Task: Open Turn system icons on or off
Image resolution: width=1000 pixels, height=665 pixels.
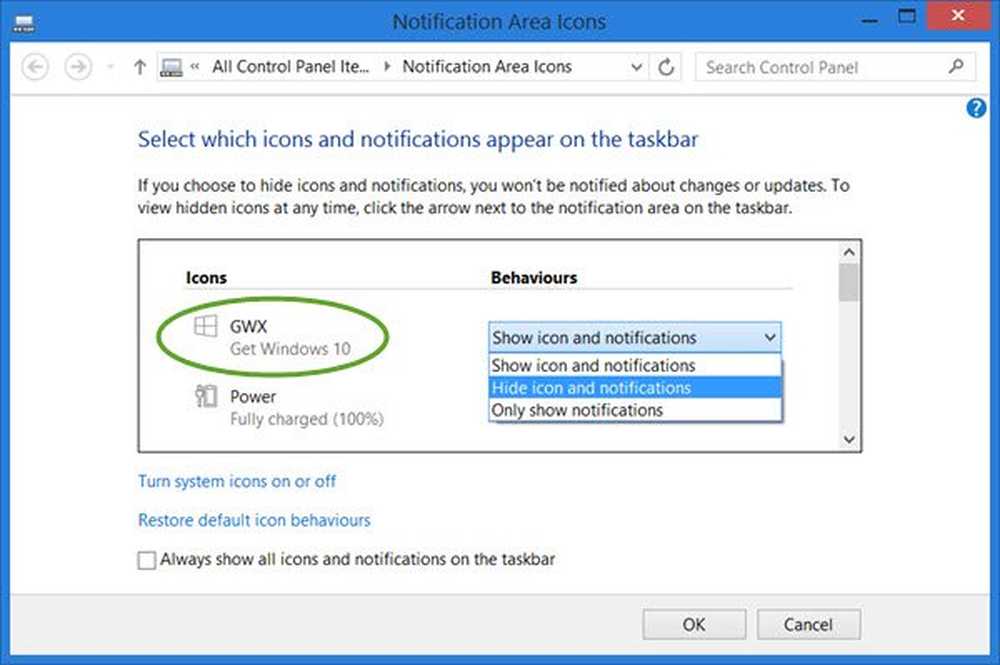Action: pos(237,481)
